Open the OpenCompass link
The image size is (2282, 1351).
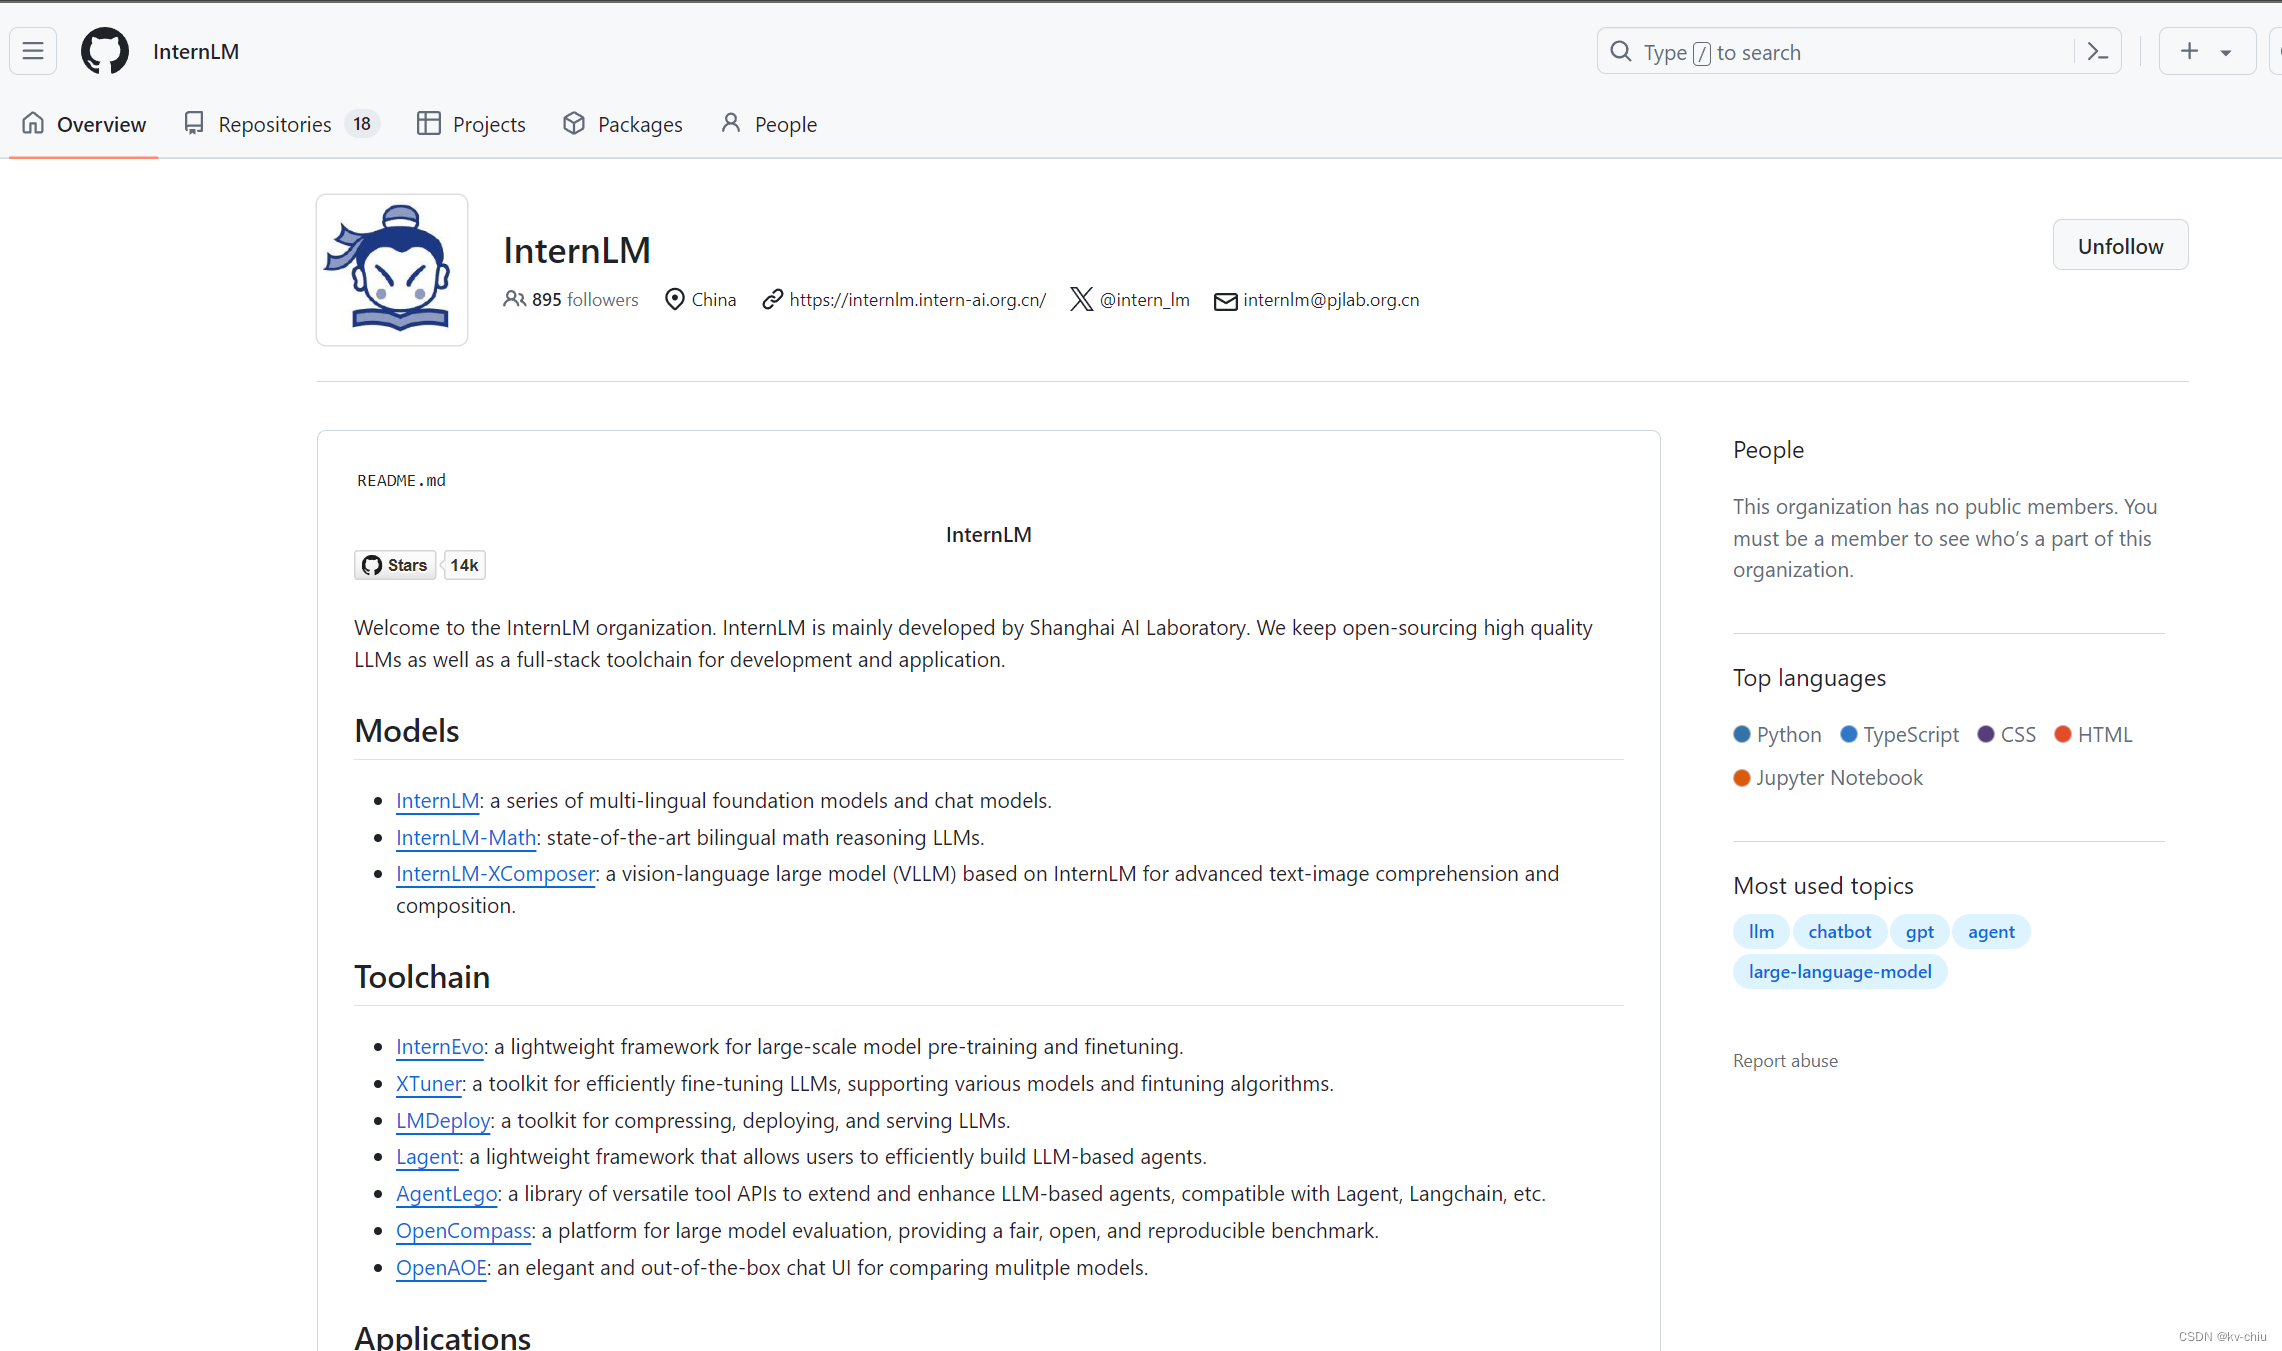[x=463, y=1231]
